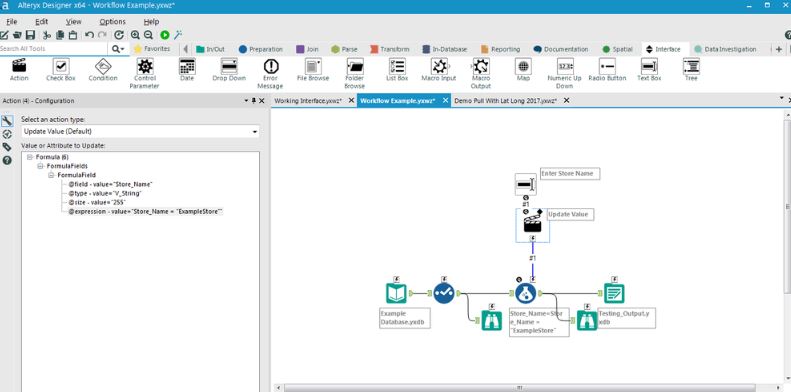
Task: Click the Select tool node on canvas
Action: 444,293
